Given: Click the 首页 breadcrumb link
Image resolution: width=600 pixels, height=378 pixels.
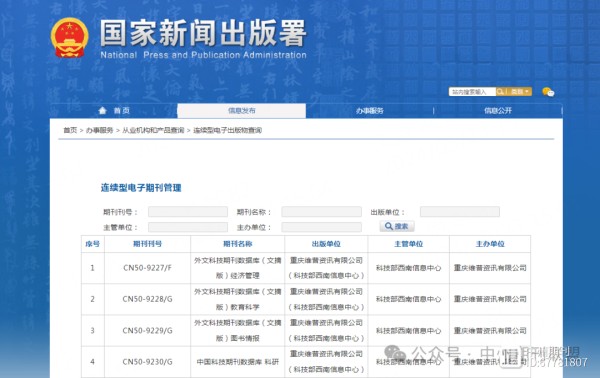Looking at the screenshot, I should tap(70, 130).
